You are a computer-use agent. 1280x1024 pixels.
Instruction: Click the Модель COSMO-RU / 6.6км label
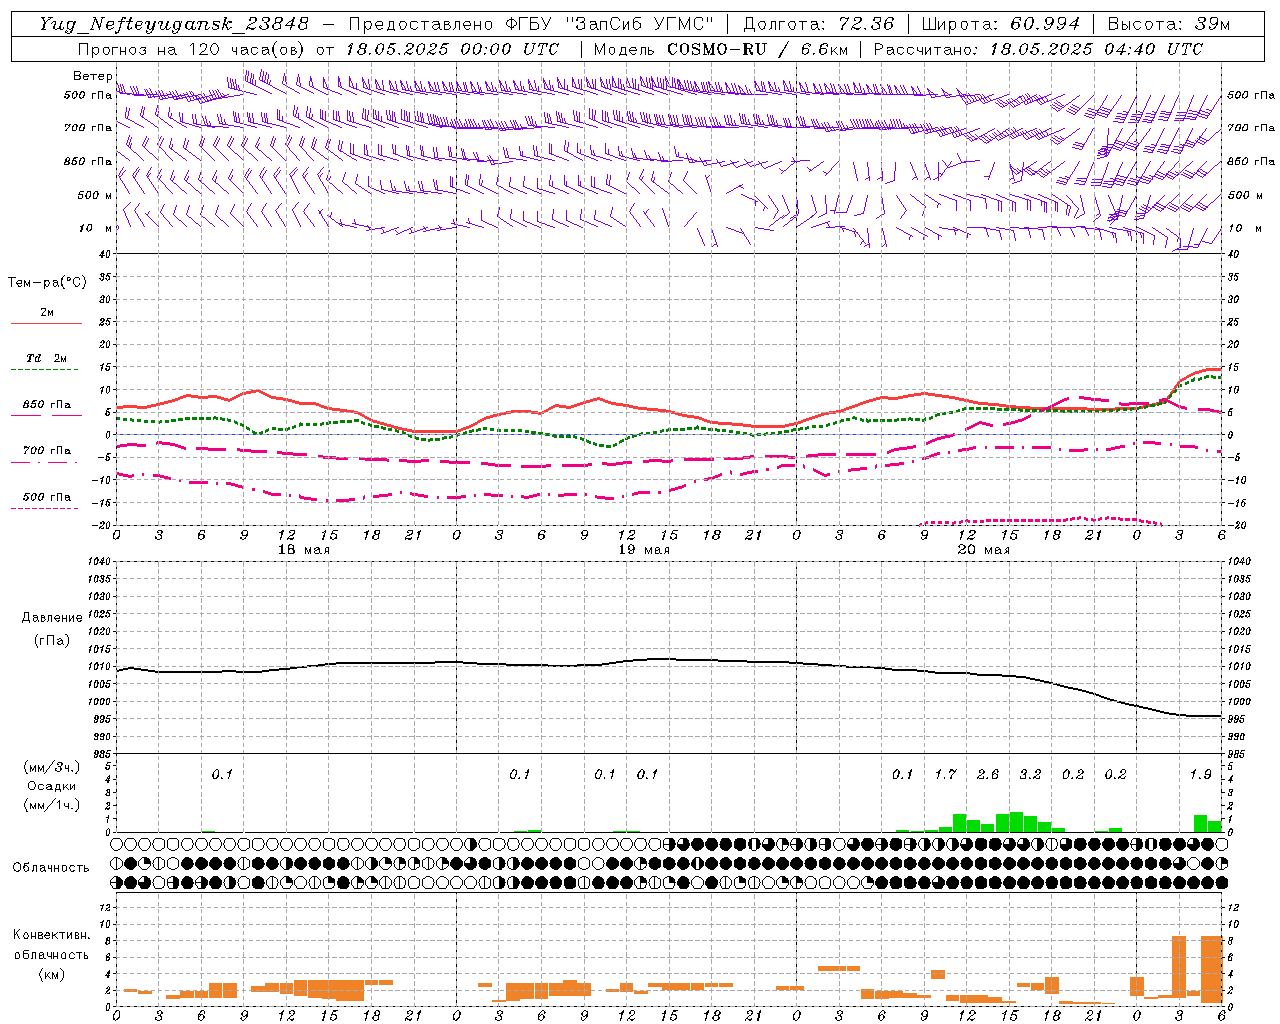(x=721, y=49)
